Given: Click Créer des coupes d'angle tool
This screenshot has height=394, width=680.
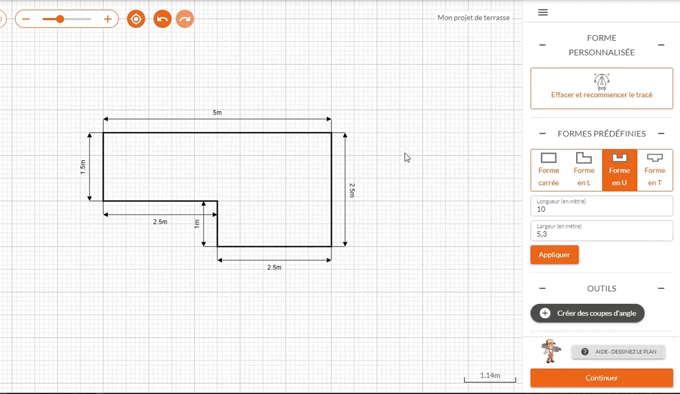Looking at the screenshot, I should click(587, 313).
